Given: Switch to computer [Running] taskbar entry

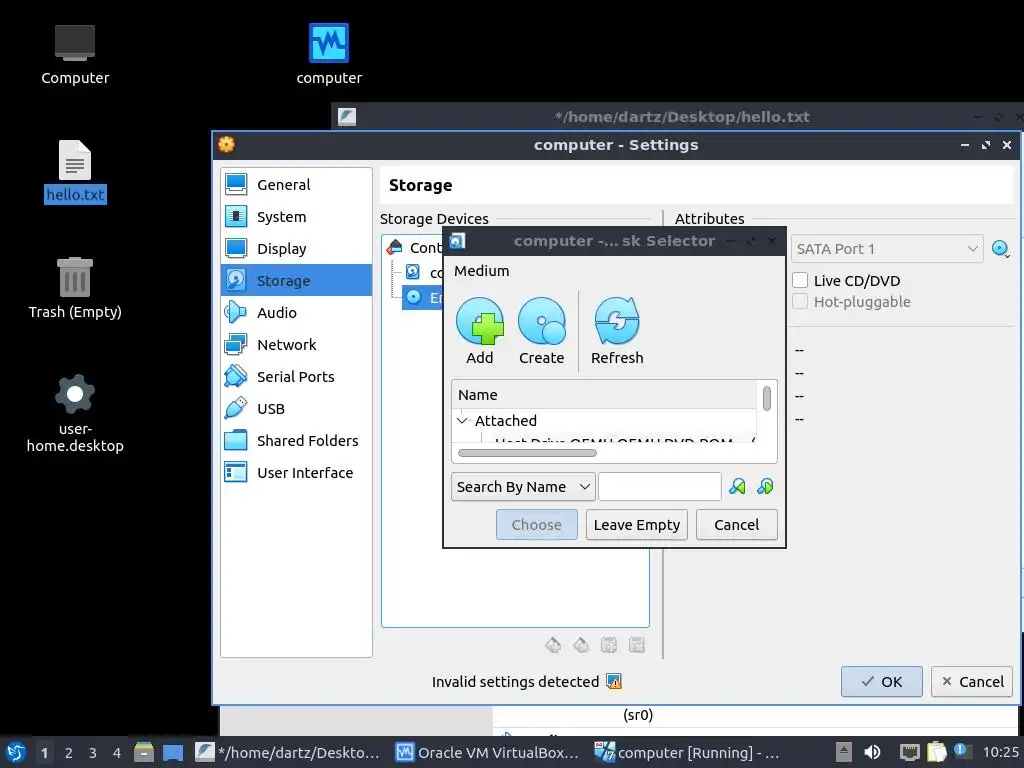Looking at the screenshot, I should point(687,752).
